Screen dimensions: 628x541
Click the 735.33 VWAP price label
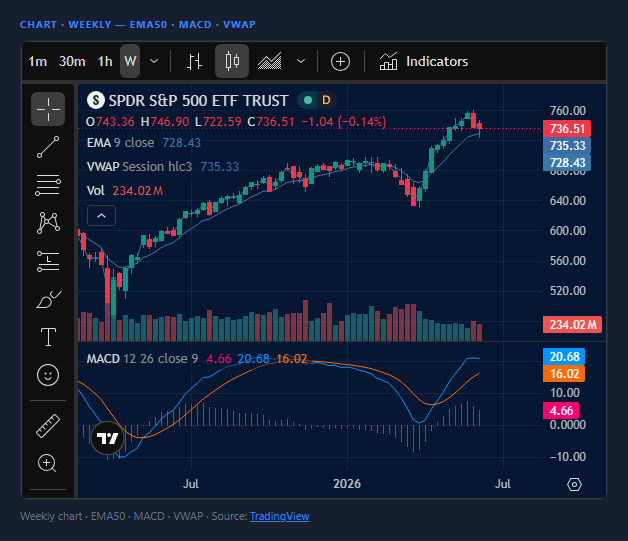(567, 146)
